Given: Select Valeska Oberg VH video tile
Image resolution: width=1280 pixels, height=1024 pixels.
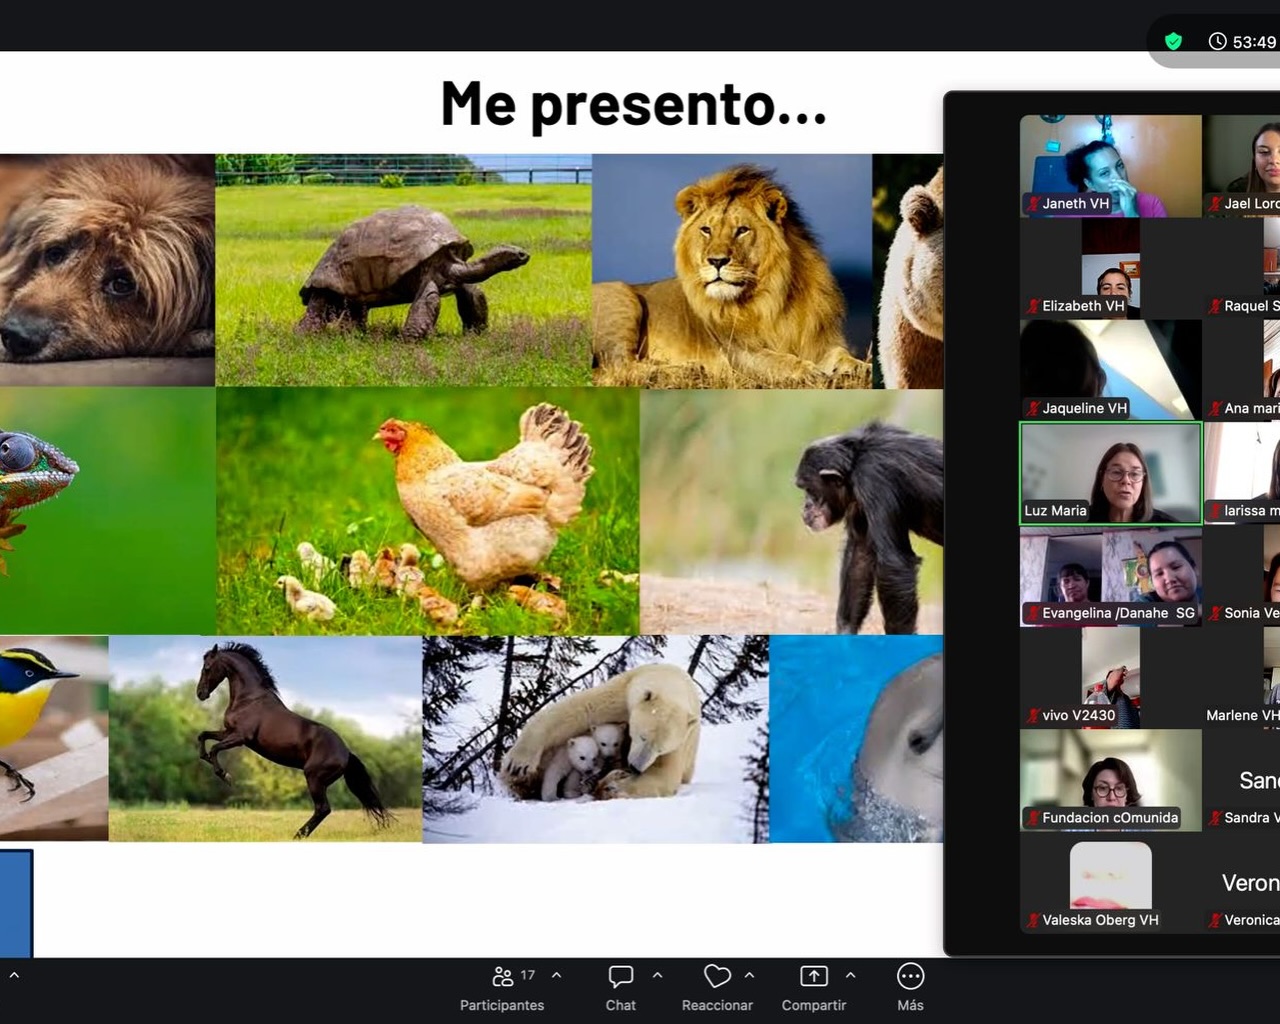Looking at the screenshot, I should tap(1110, 883).
